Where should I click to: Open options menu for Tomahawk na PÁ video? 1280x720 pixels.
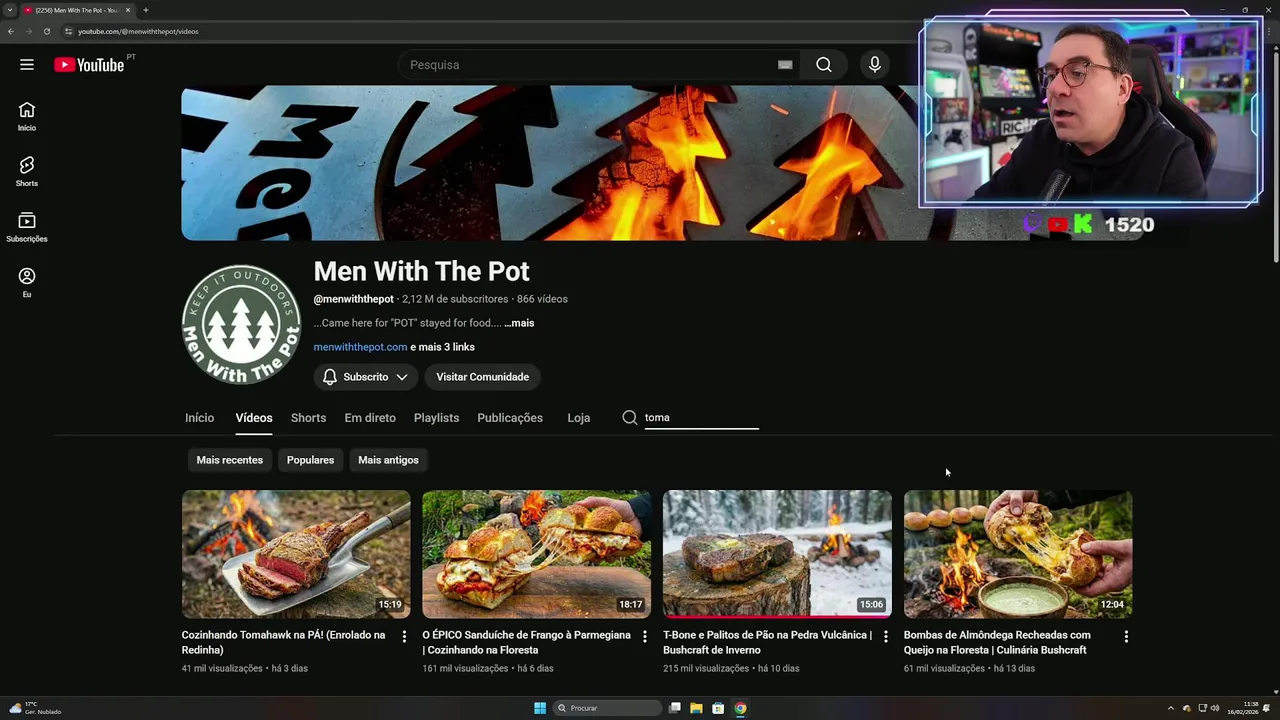(x=404, y=636)
